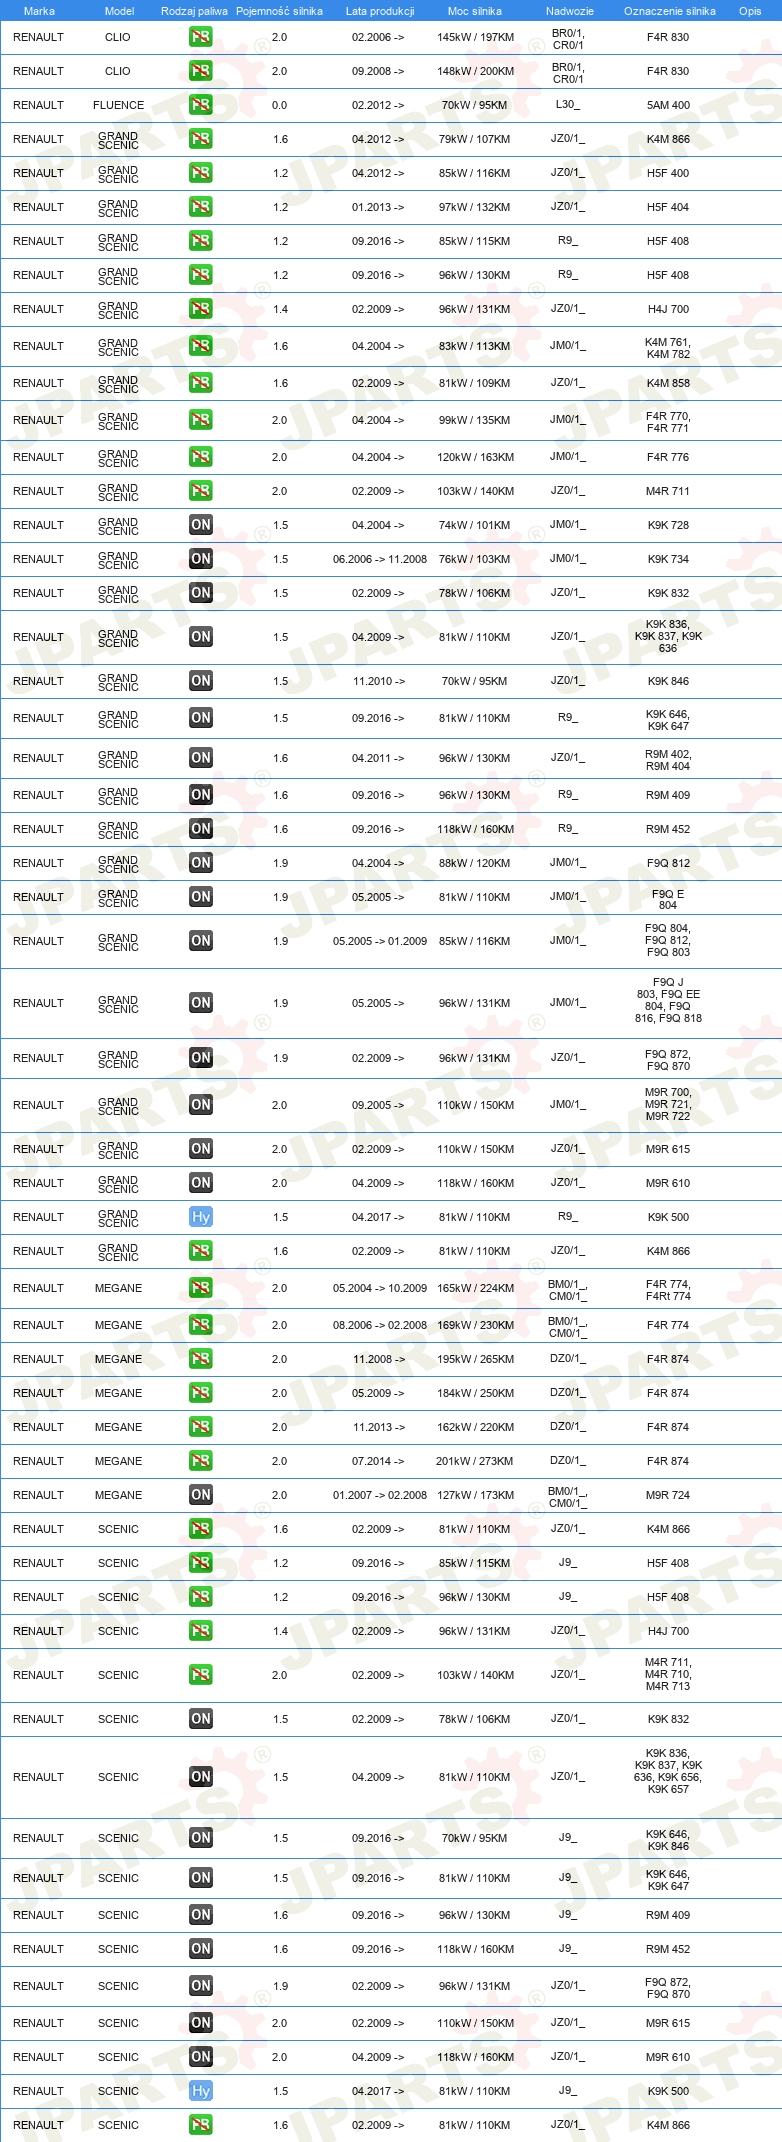Select petrol icon in the M4R 713 row

200,1675
